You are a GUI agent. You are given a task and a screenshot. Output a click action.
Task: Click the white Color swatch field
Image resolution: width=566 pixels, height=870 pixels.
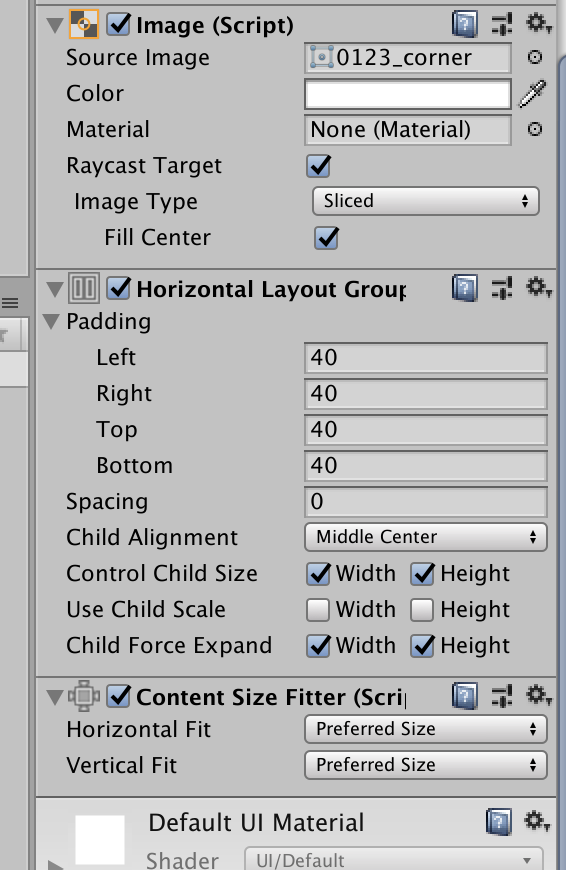tap(407, 94)
